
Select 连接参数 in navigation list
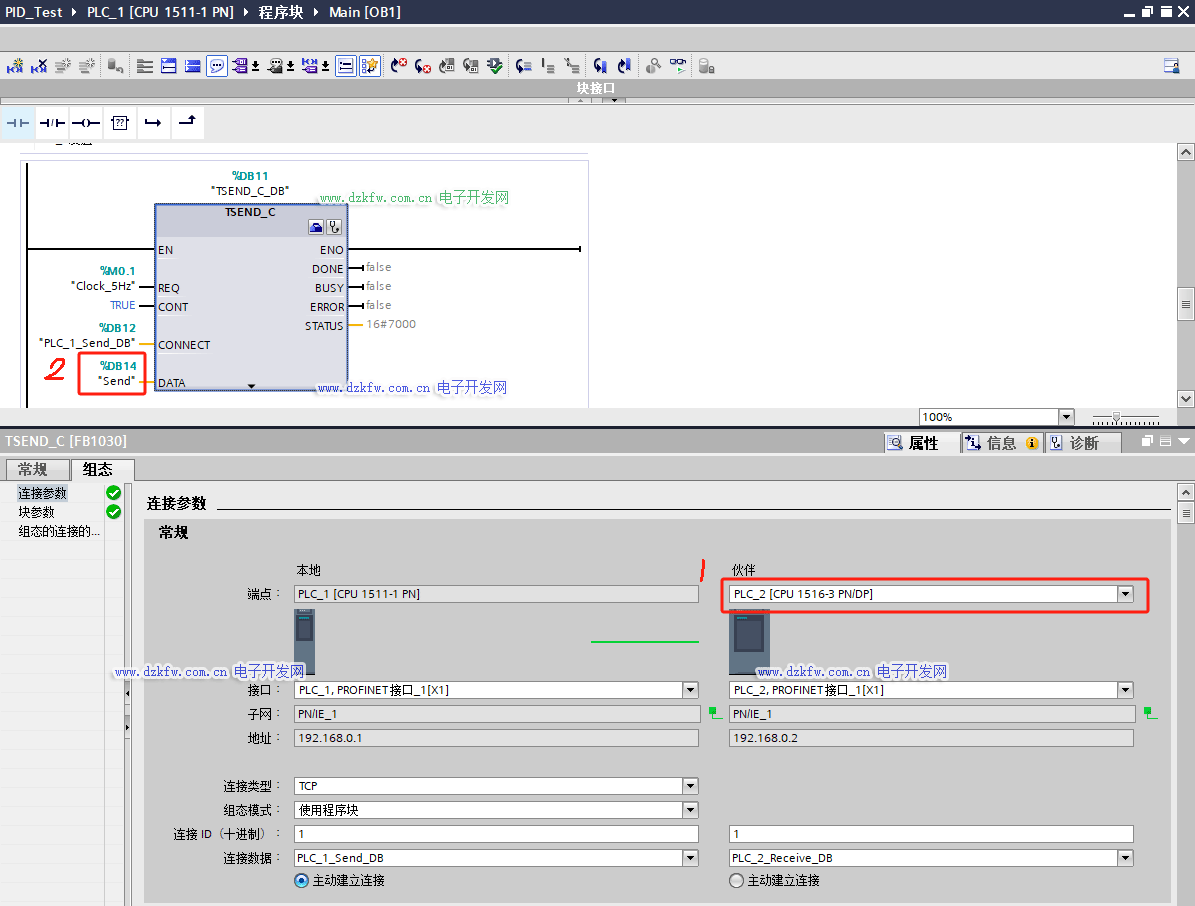tap(43, 493)
